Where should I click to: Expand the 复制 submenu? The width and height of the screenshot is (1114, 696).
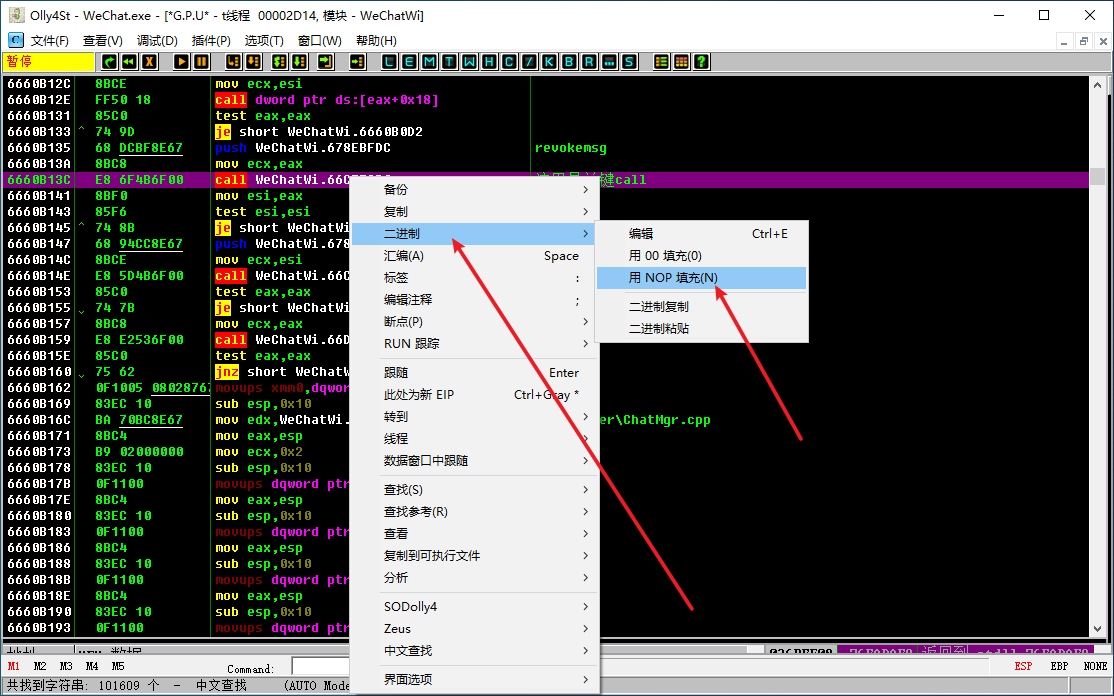[x=475, y=212]
